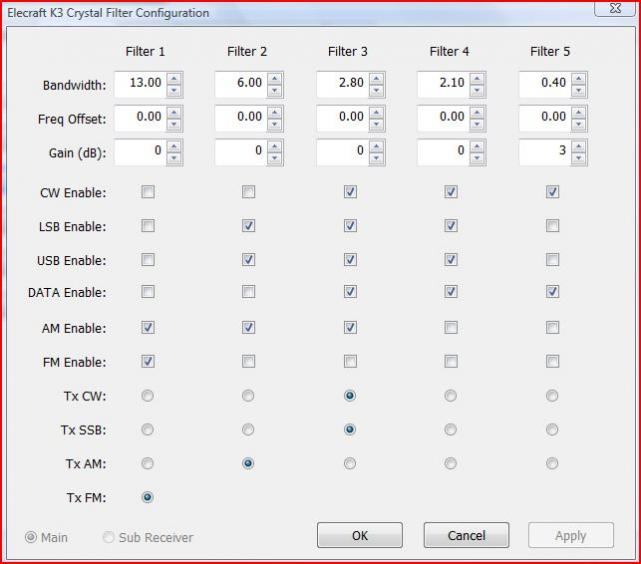The height and width of the screenshot is (564, 641).
Task: Enable CW for Filter 1
Action: (148, 192)
